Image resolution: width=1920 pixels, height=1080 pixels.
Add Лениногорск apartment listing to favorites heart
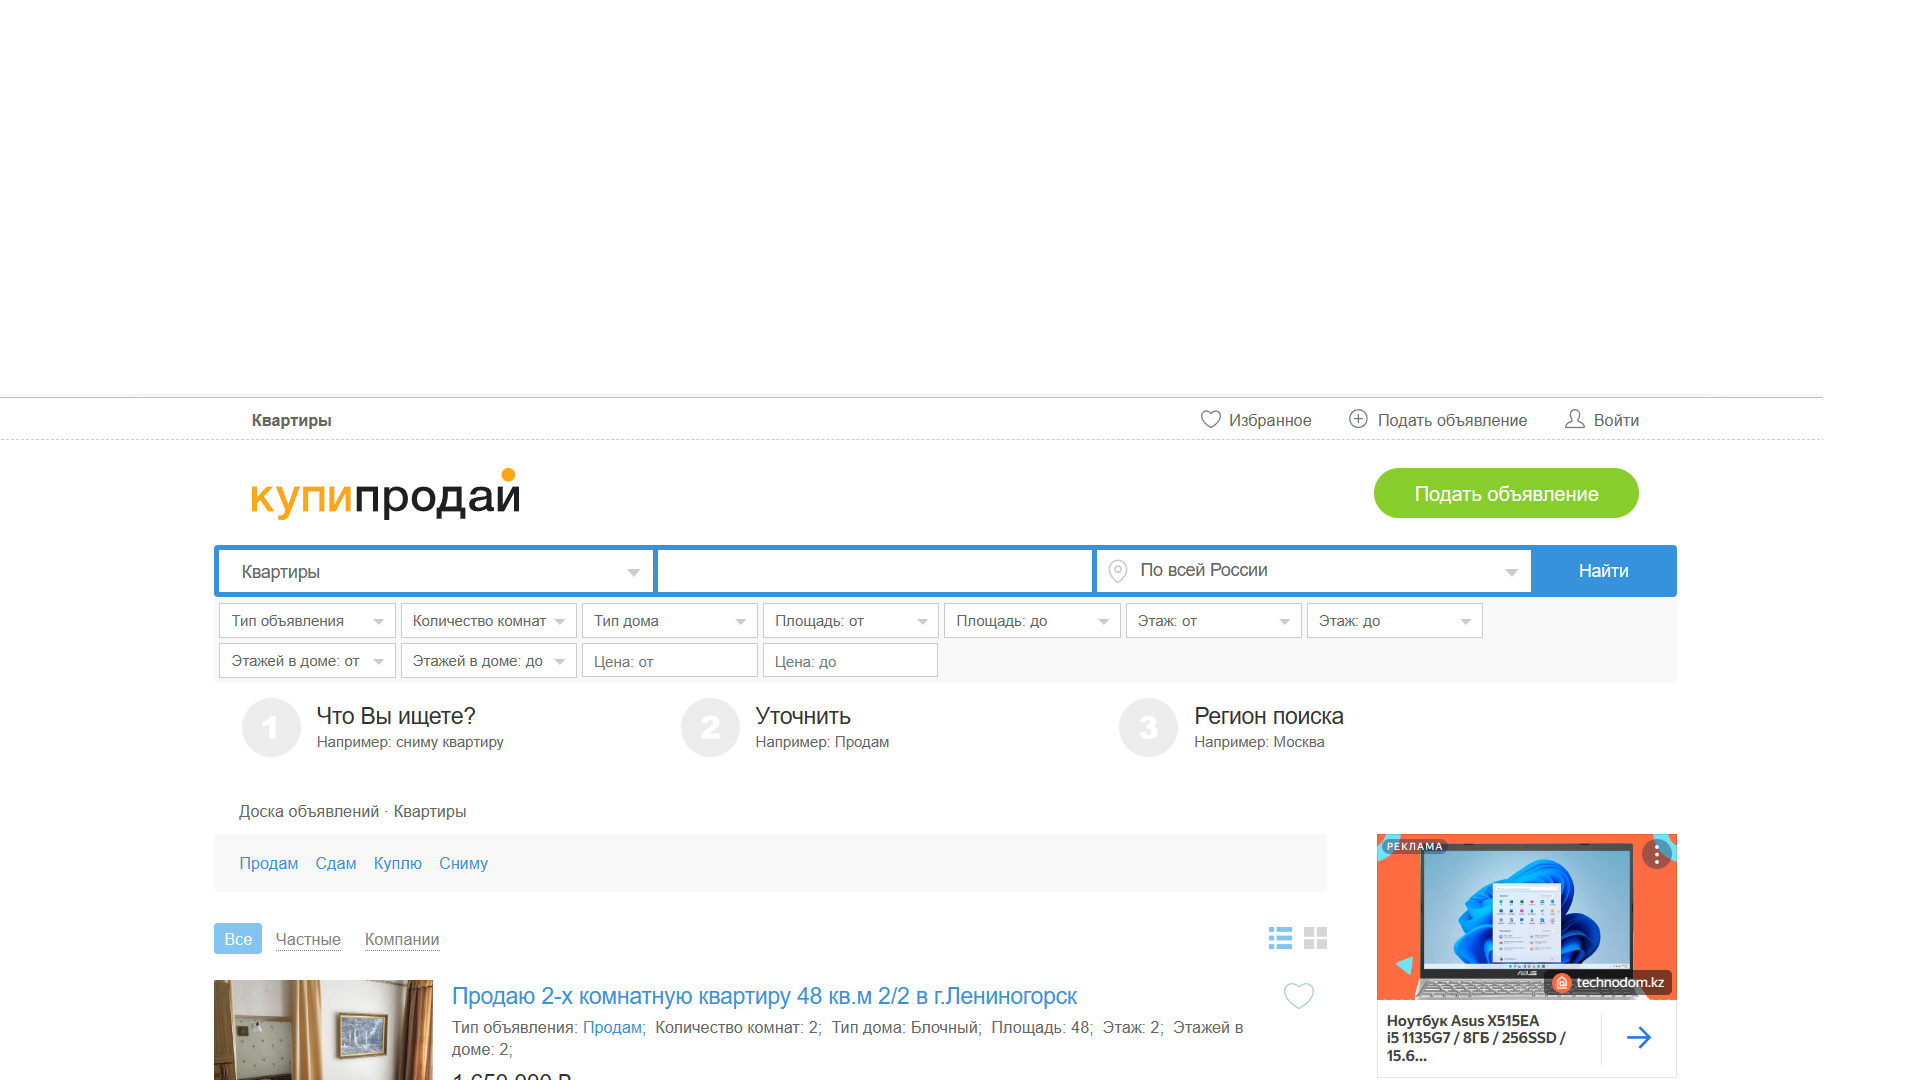pyautogui.click(x=1298, y=996)
